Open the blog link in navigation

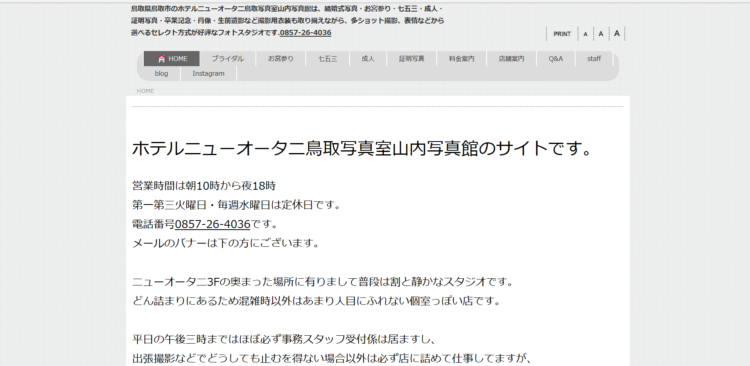(x=161, y=74)
